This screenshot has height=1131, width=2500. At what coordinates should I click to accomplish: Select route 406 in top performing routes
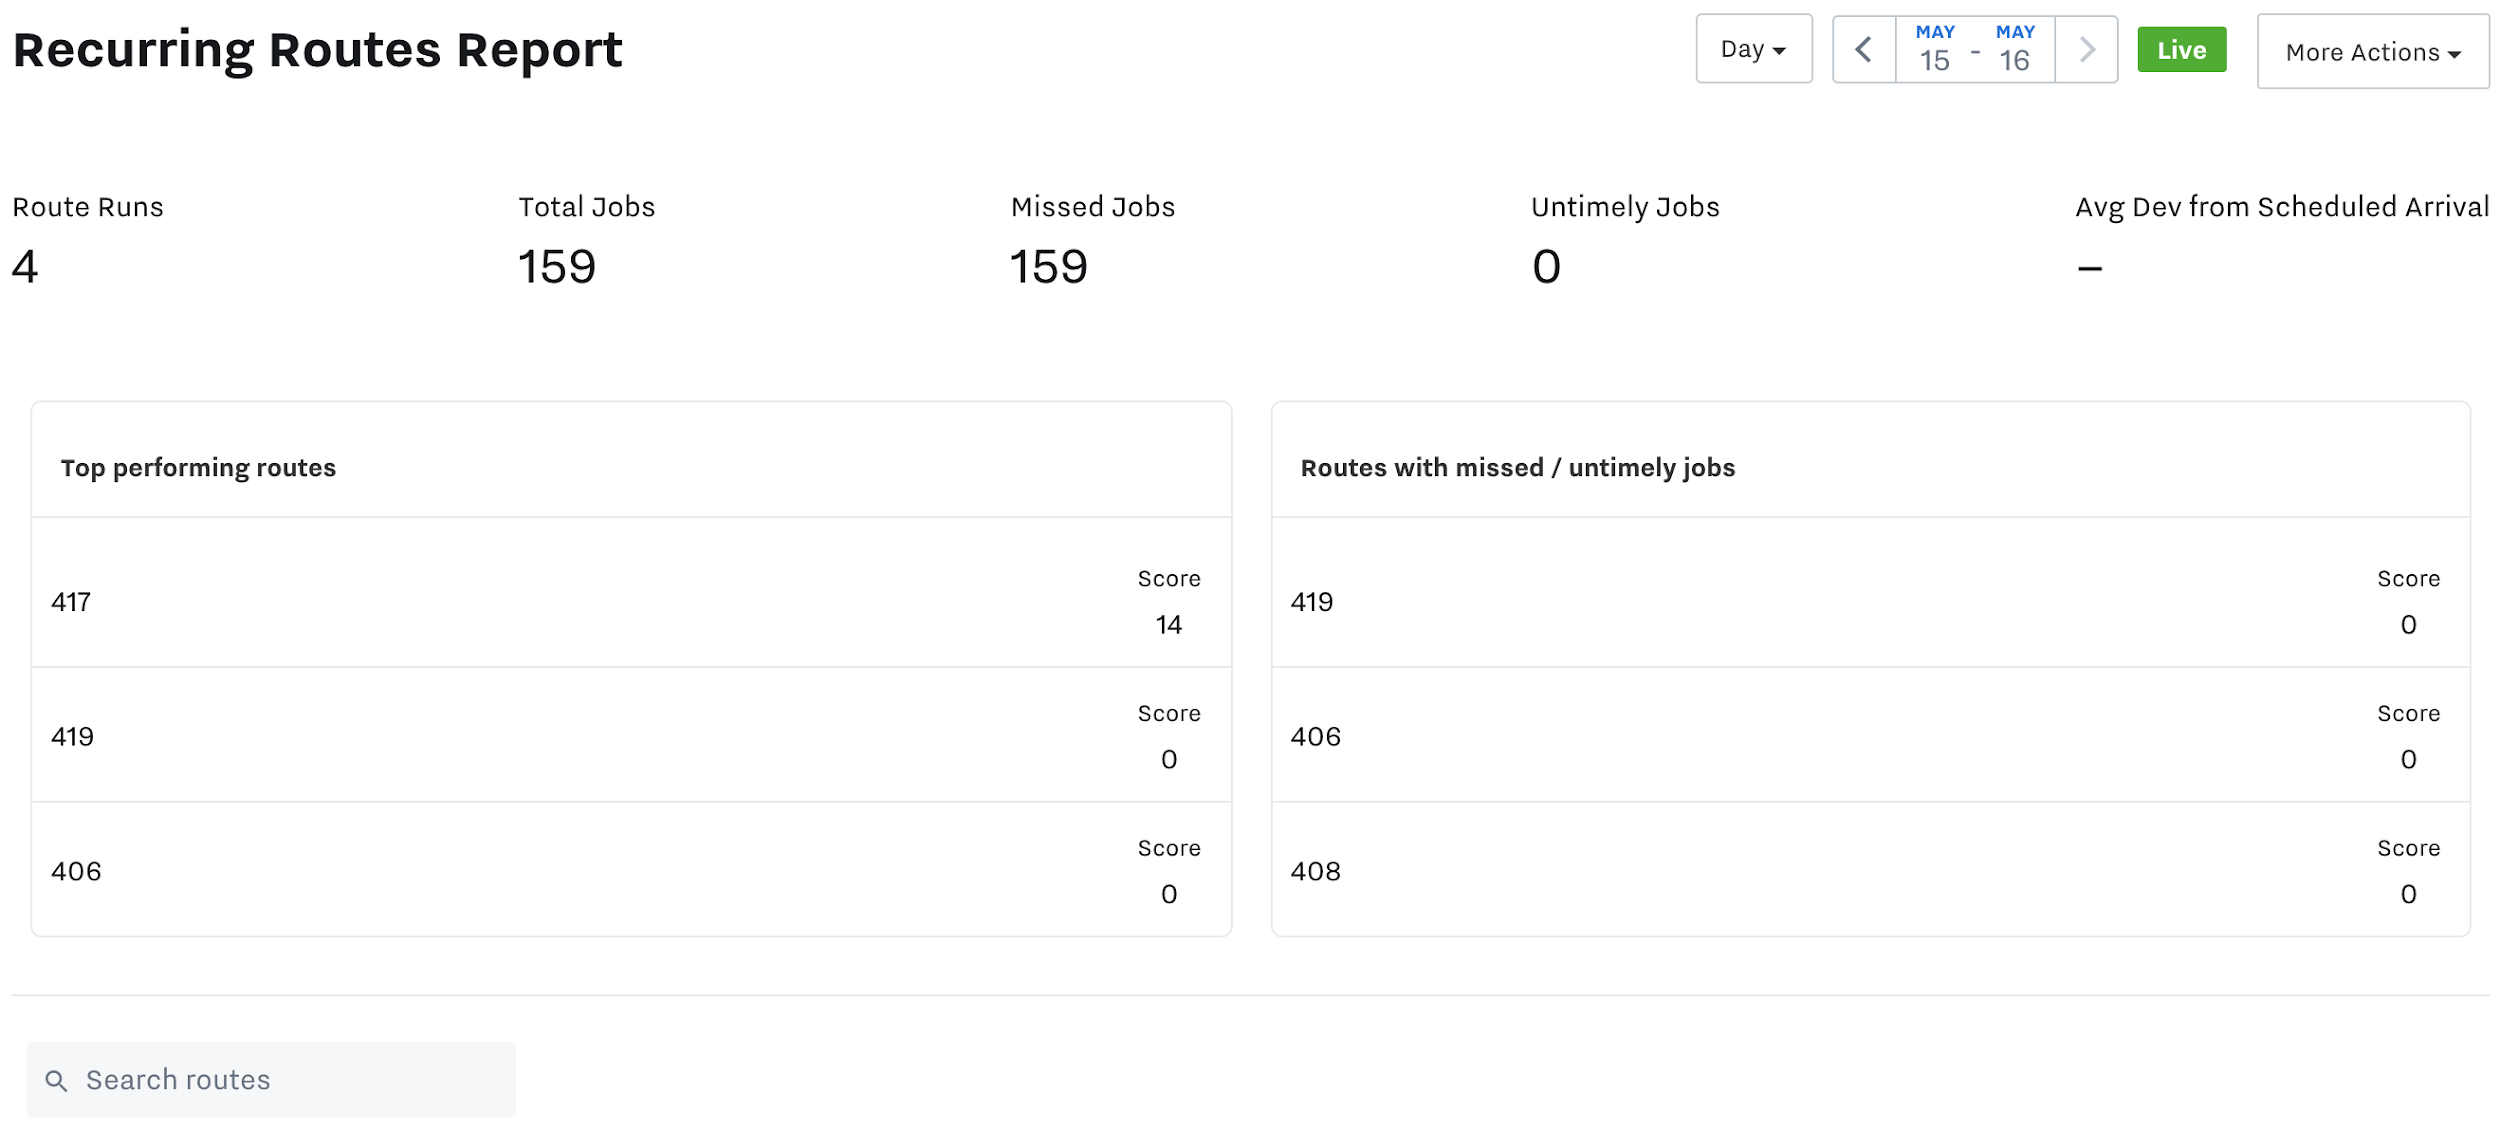(76, 872)
